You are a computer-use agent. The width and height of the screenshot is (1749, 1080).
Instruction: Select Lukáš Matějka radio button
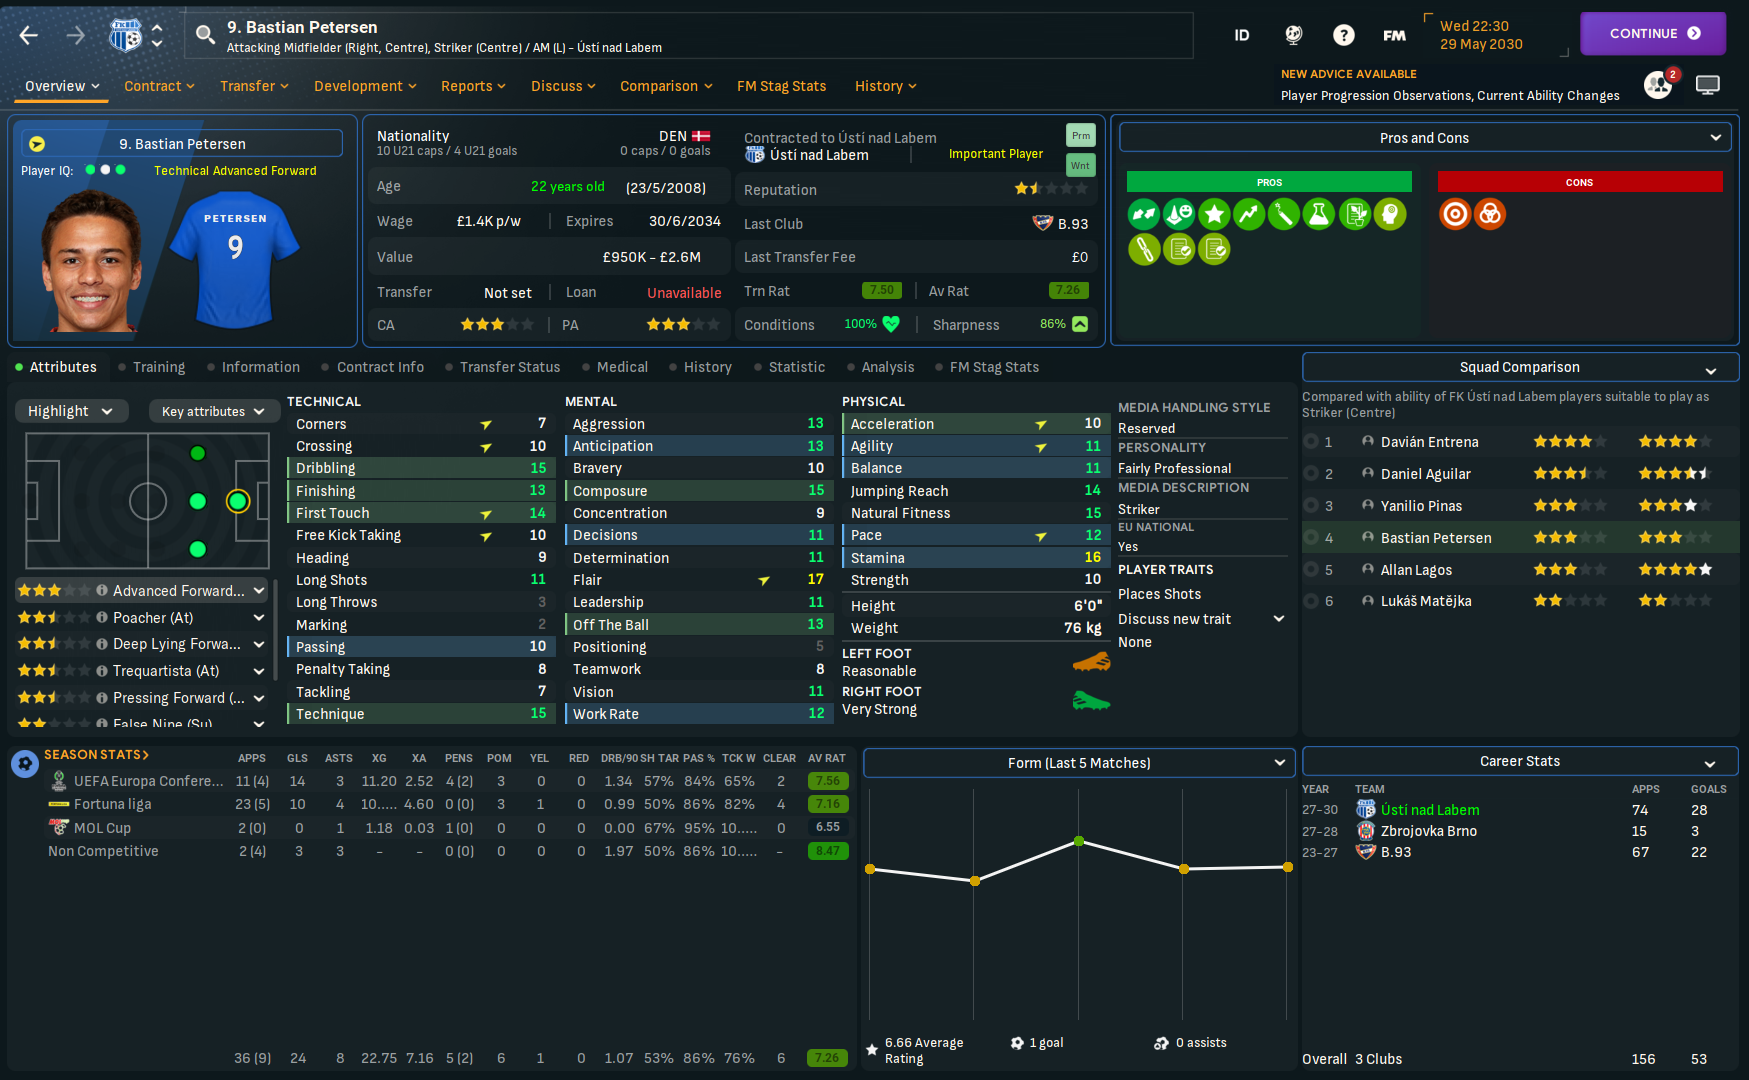click(1311, 601)
